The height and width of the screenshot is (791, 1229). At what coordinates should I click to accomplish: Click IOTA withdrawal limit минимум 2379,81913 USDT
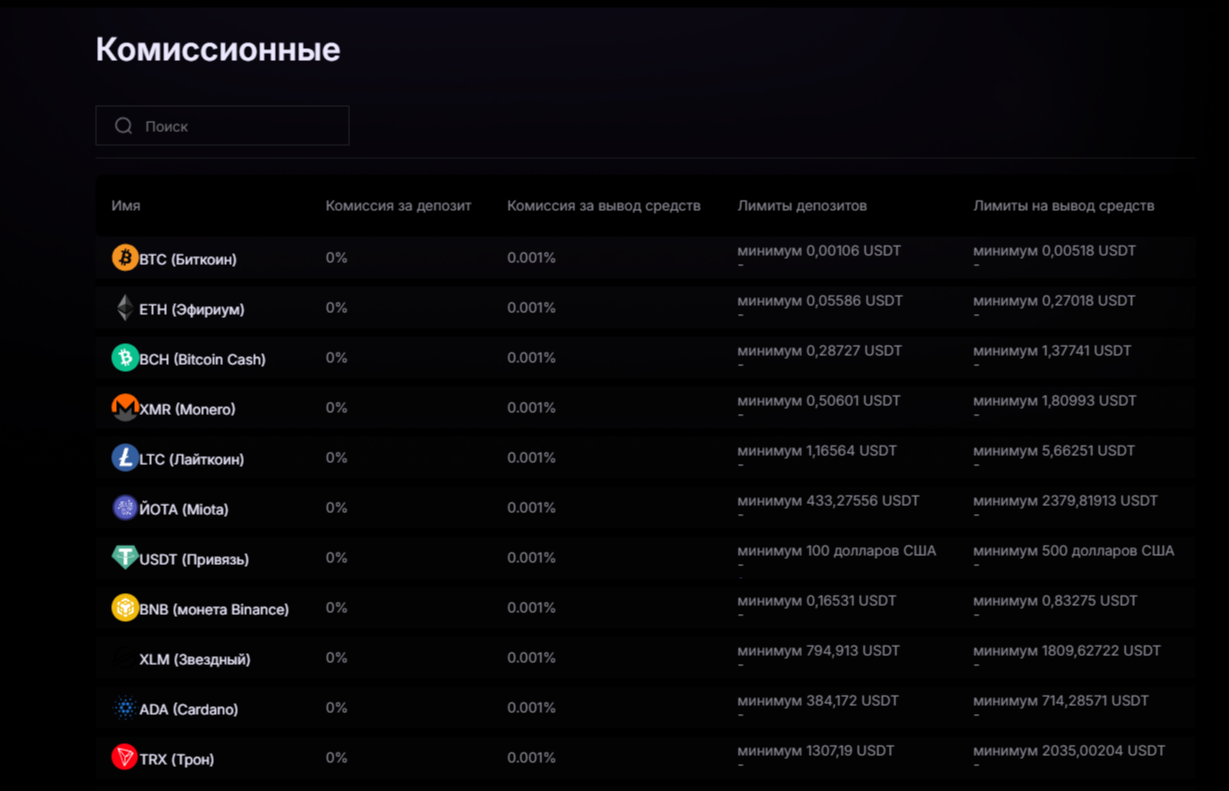pyautogui.click(x=1066, y=501)
